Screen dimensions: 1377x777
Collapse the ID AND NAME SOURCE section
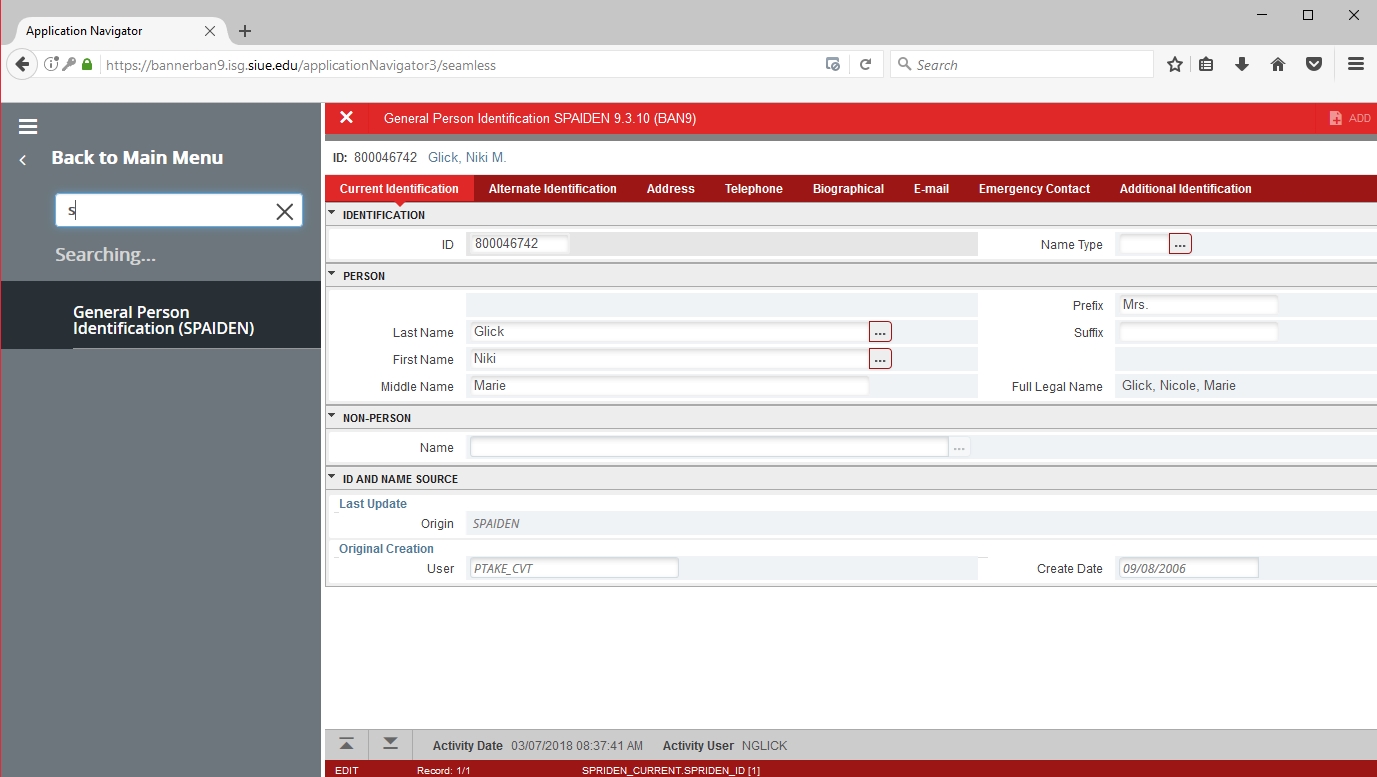point(333,478)
